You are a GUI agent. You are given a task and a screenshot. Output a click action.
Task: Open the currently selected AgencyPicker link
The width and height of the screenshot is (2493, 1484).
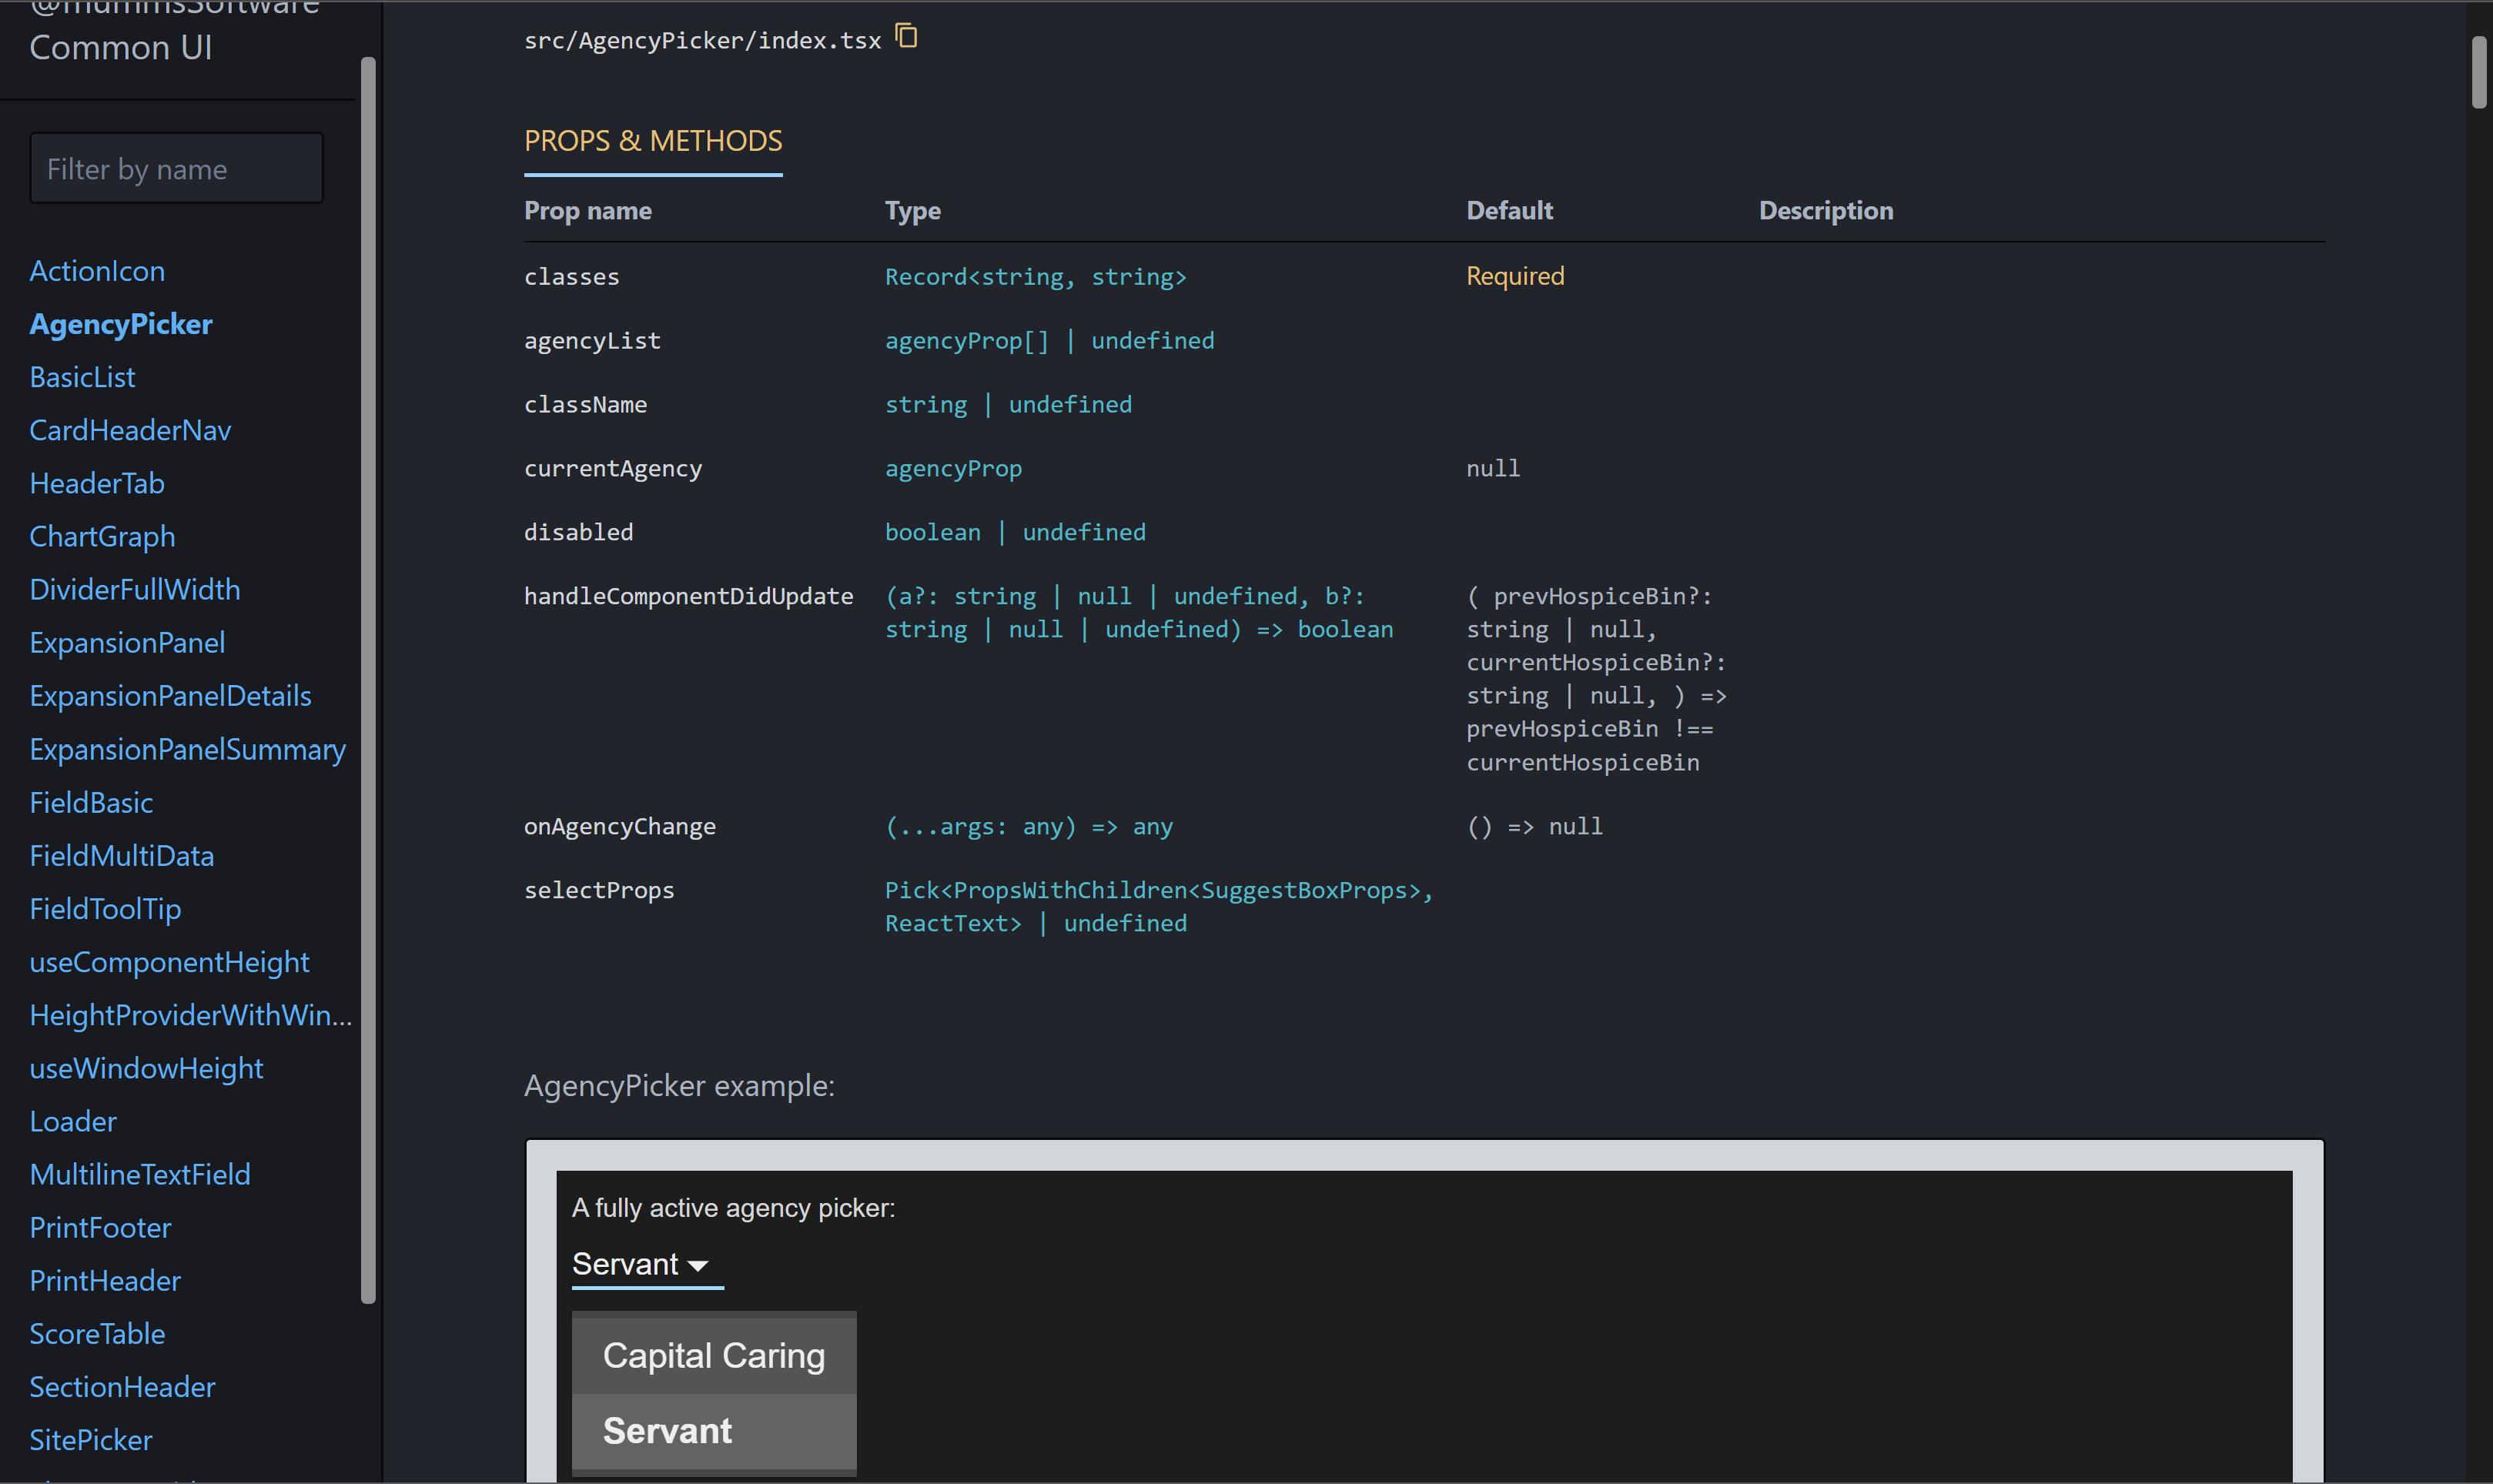tap(121, 324)
